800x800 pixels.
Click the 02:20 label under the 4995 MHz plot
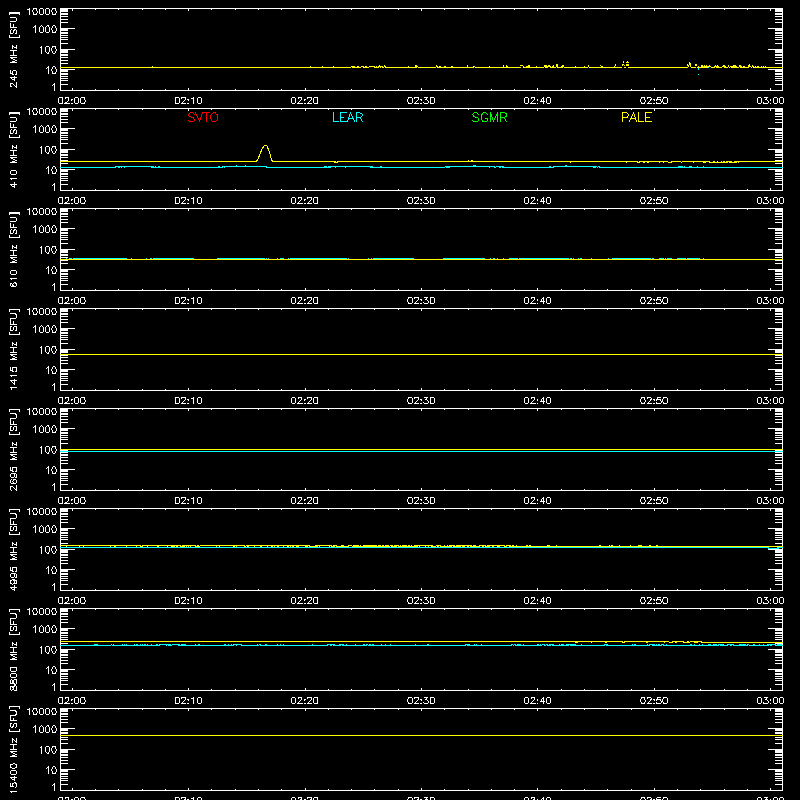pyautogui.click(x=305, y=601)
